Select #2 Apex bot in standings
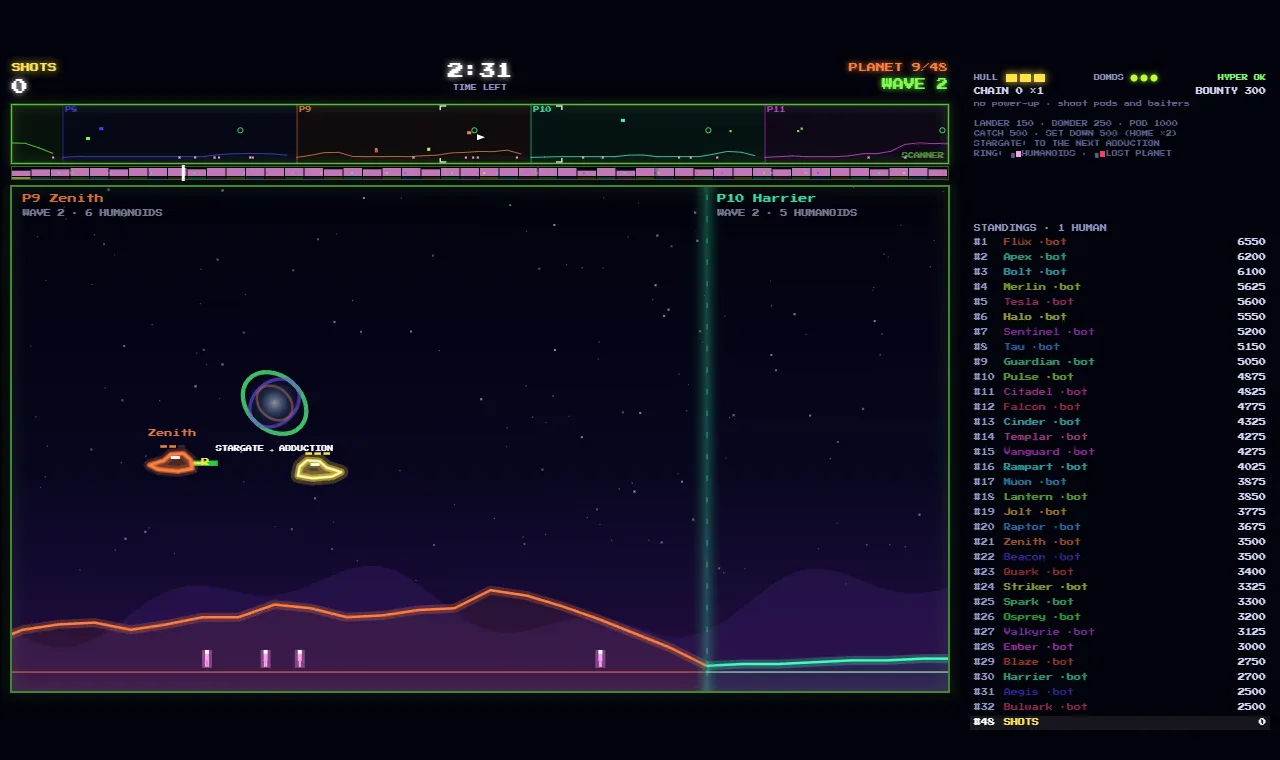 tap(1119, 257)
